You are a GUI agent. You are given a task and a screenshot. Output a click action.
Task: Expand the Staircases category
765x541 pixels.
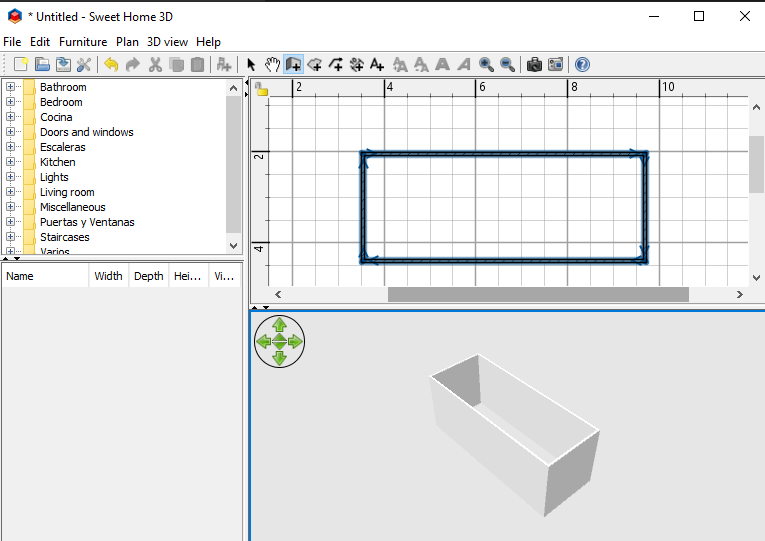tap(10, 237)
